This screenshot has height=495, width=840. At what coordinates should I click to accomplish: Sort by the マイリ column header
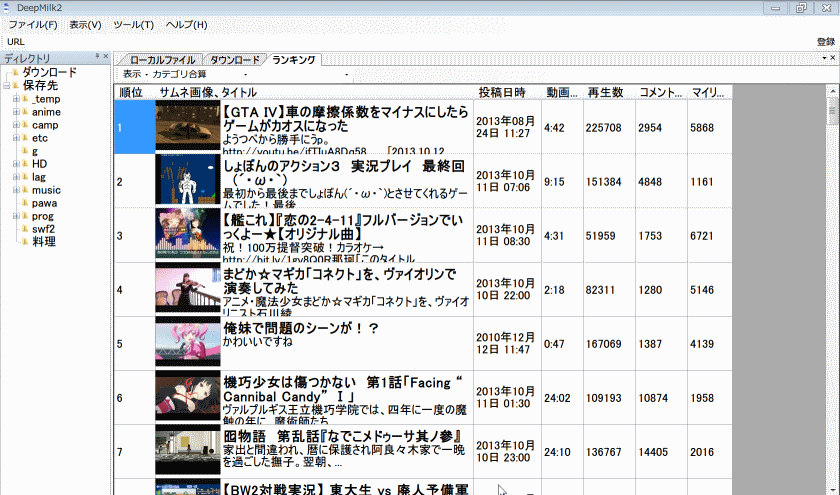coord(709,92)
